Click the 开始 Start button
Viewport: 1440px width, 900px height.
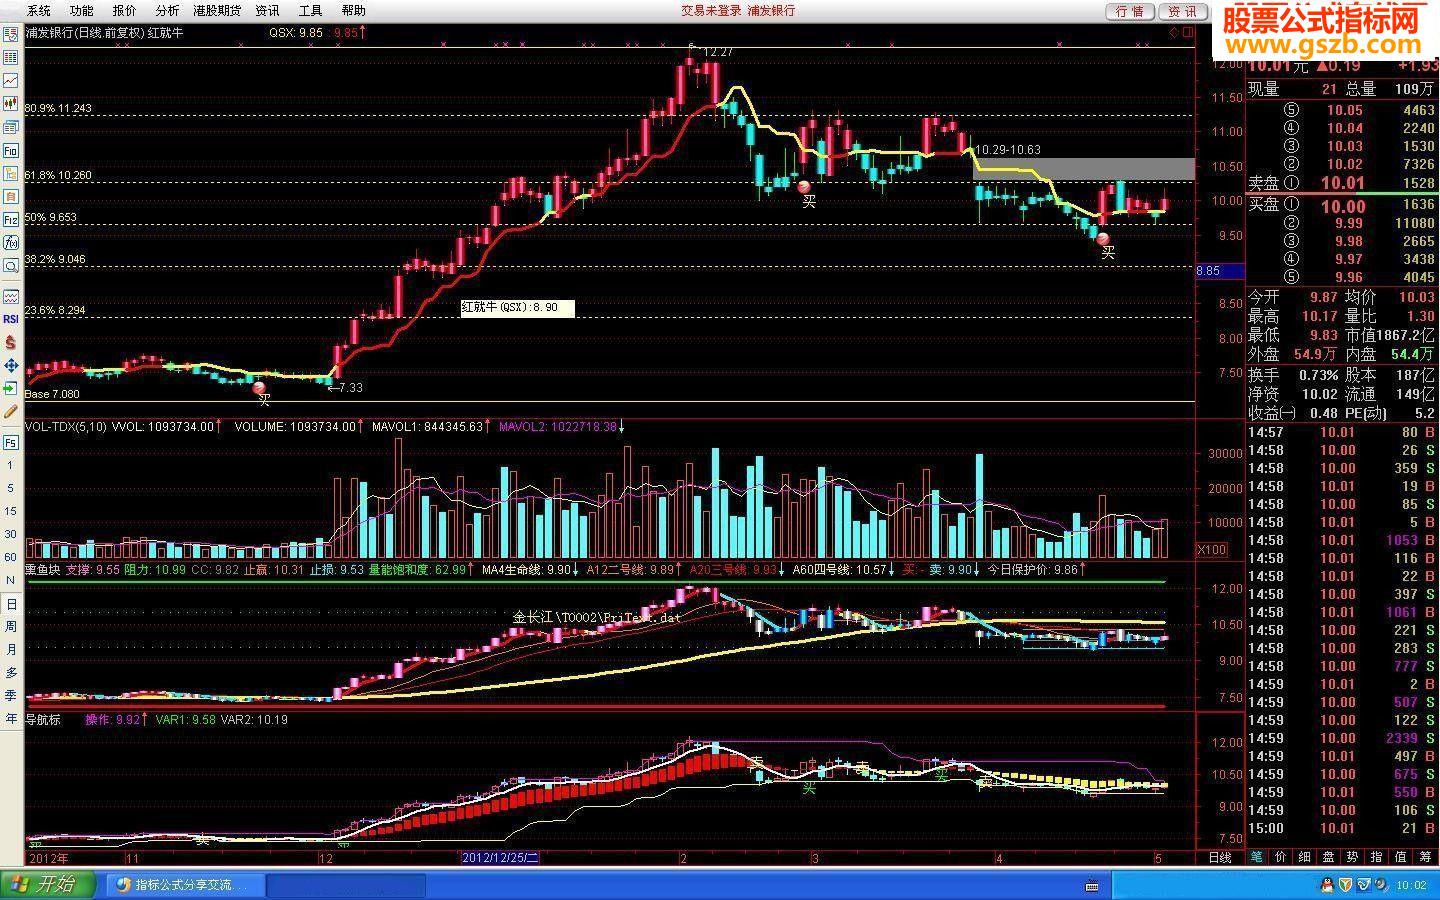point(50,885)
